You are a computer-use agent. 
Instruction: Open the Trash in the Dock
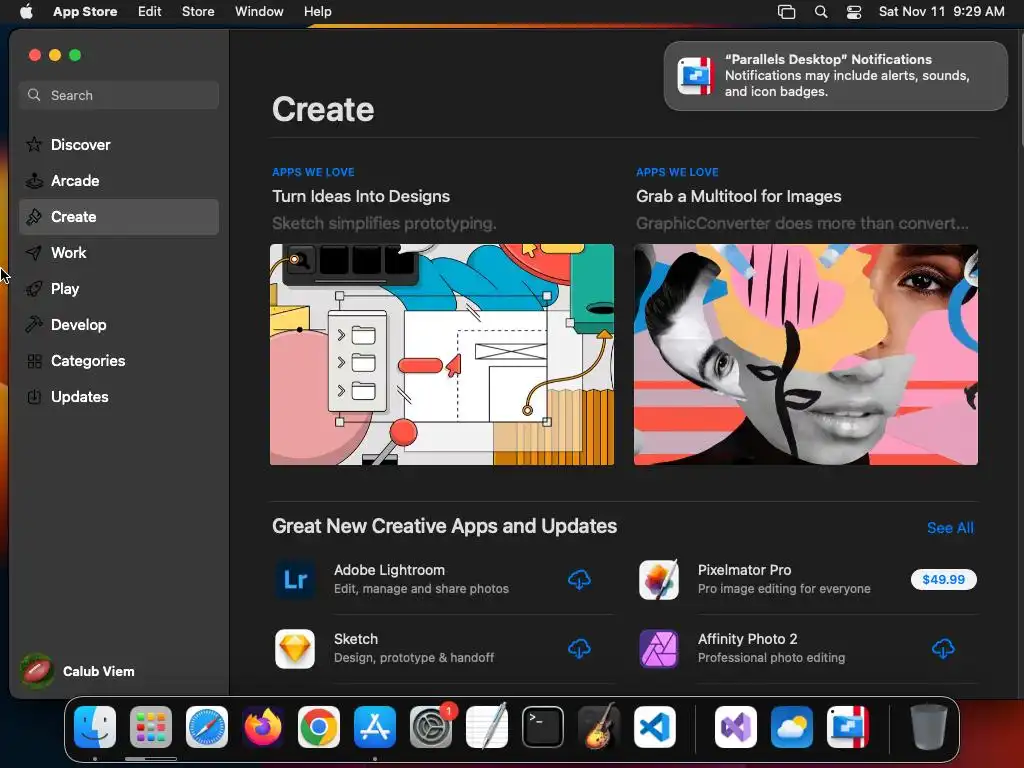pos(929,727)
